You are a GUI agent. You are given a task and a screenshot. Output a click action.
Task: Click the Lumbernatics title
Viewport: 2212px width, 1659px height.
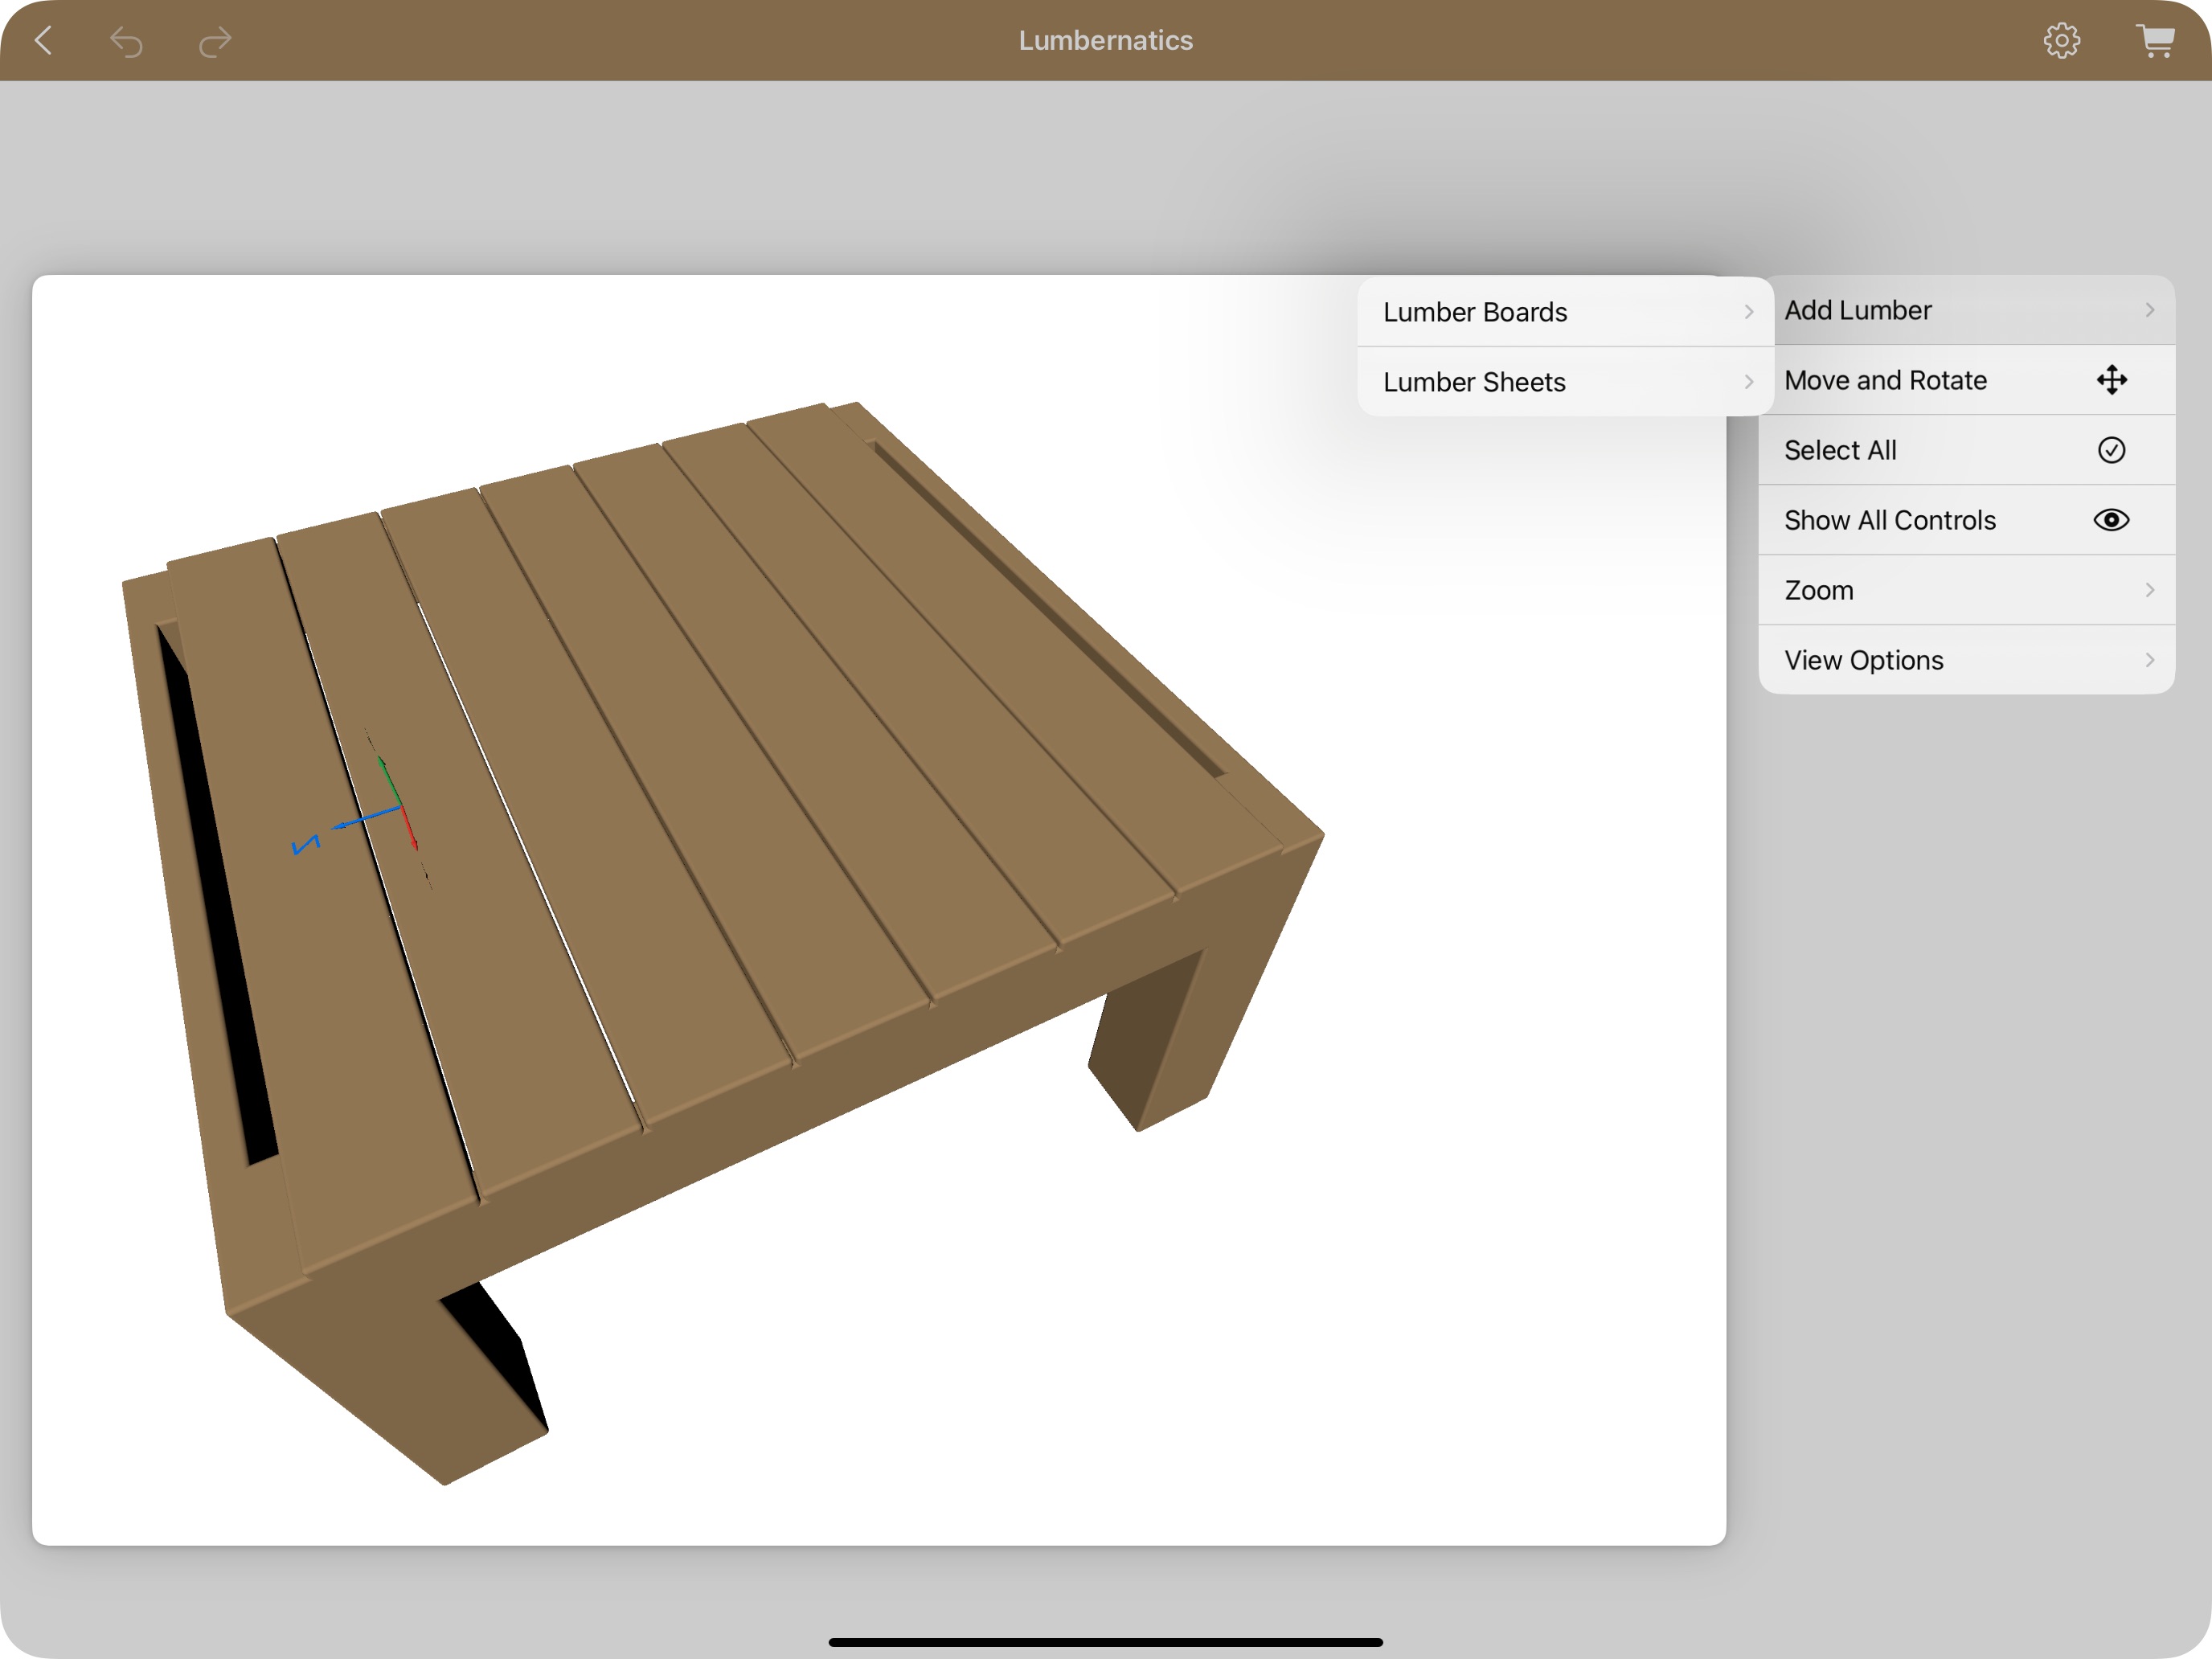click(1105, 40)
